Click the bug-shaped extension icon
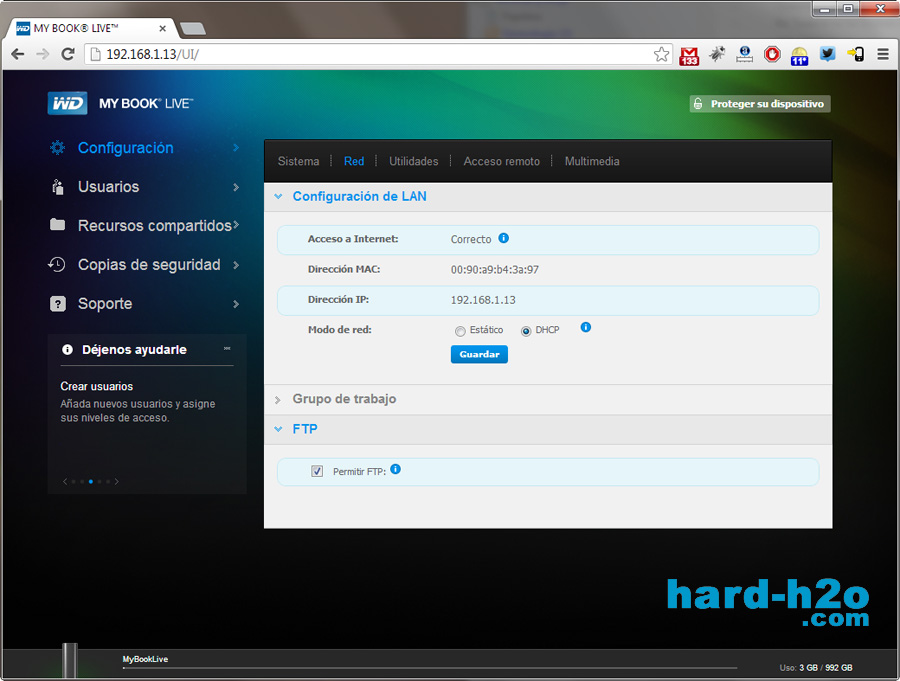The image size is (900, 681). (717, 55)
